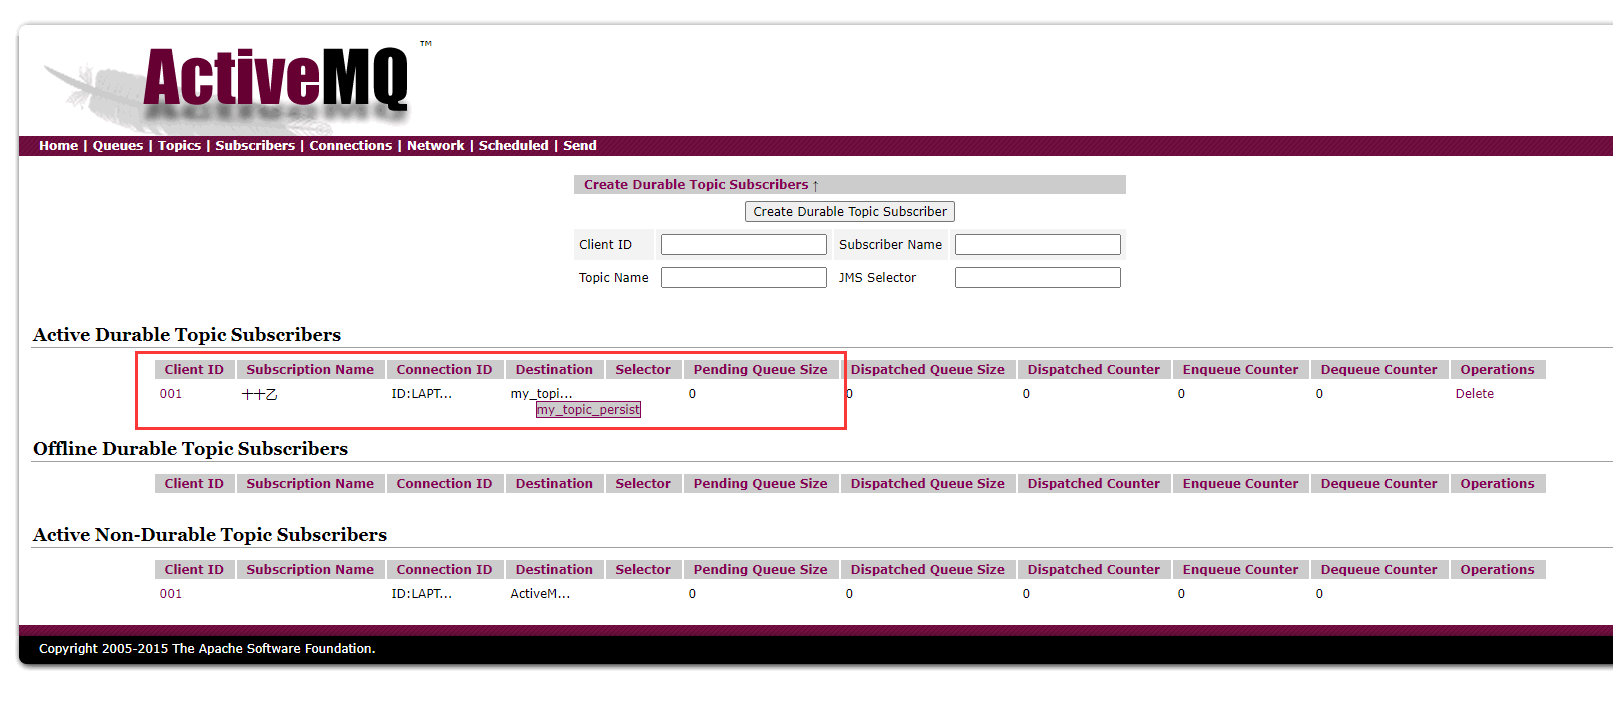
Task: Click Selector header in Active Durable table
Action: tap(643, 370)
